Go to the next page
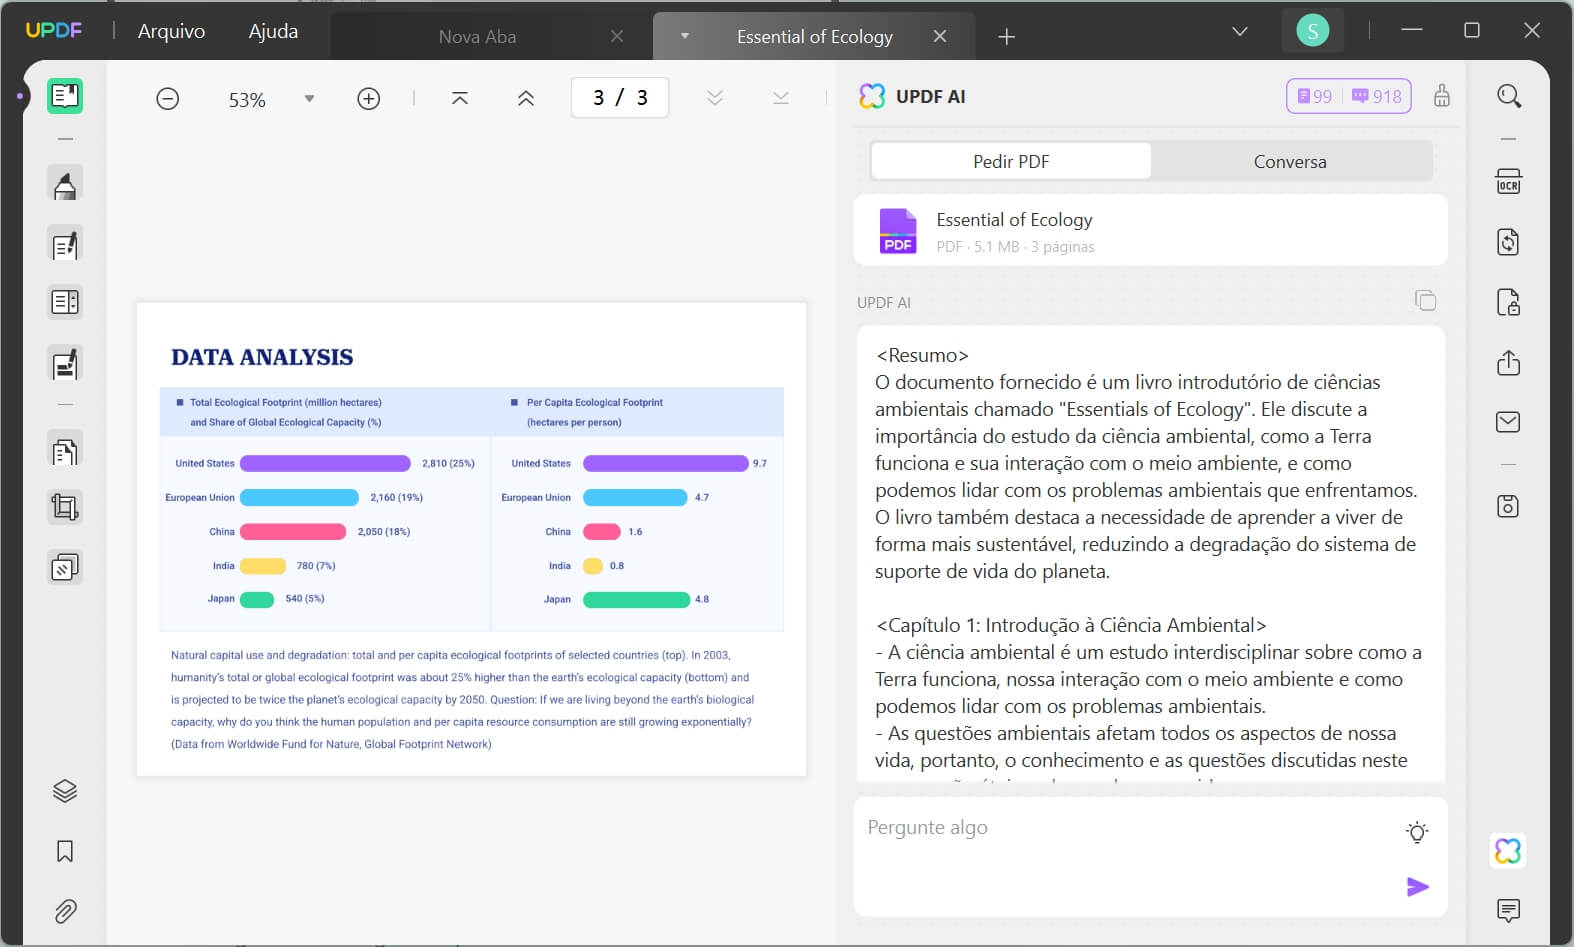This screenshot has height=947, width=1574. pos(715,98)
